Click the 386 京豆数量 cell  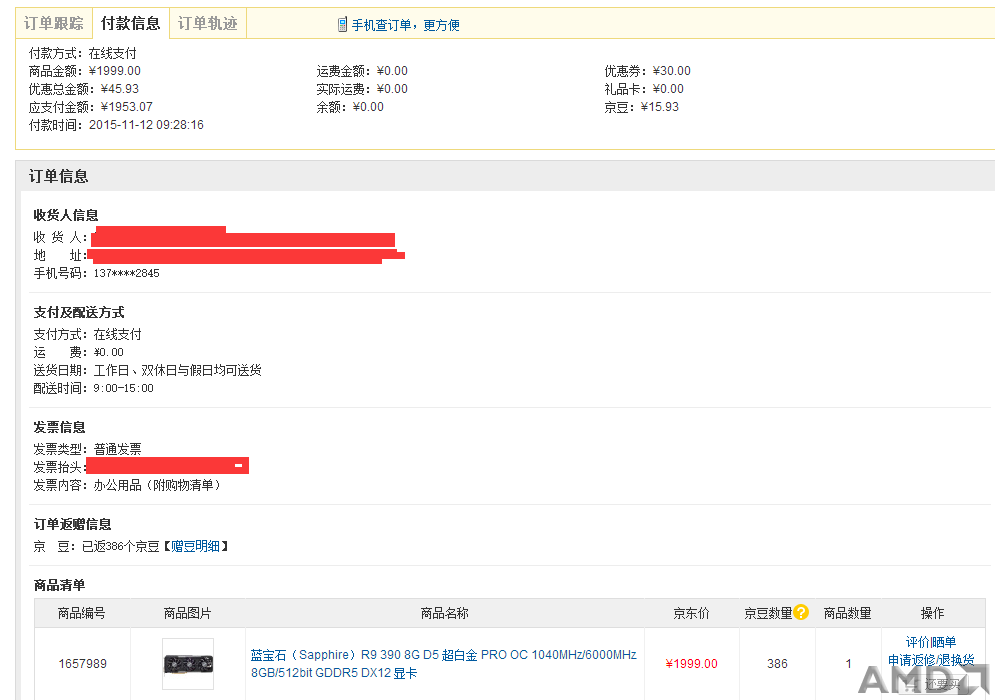pos(777,663)
